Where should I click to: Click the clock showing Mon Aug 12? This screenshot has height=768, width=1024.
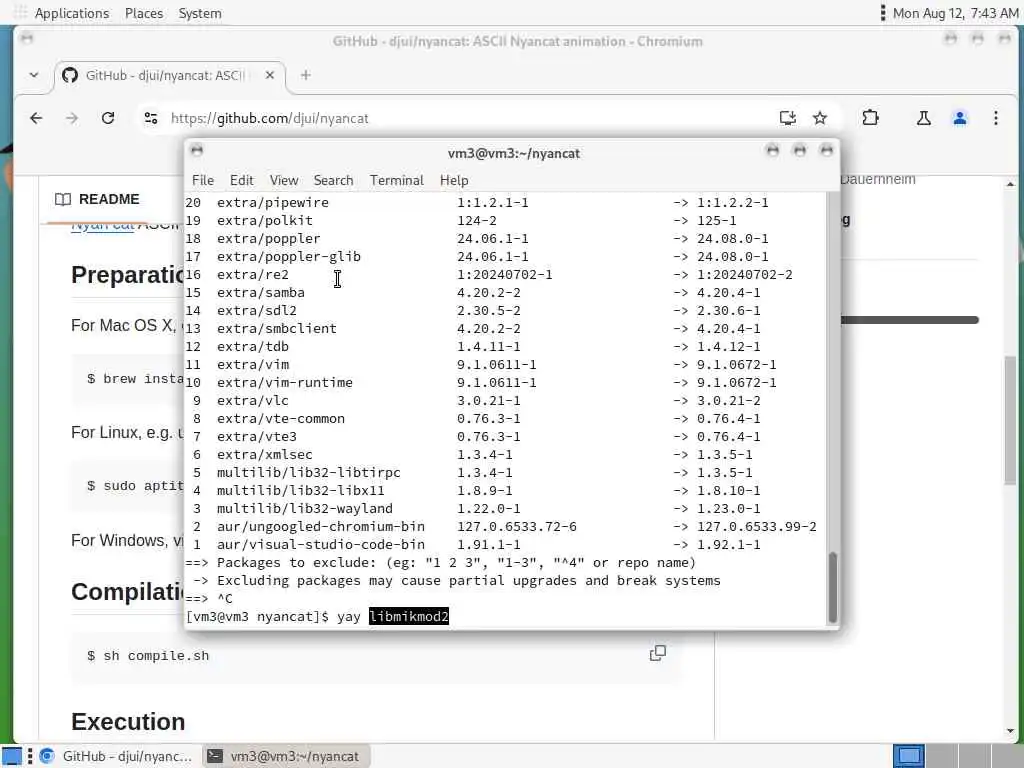click(x=955, y=13)
